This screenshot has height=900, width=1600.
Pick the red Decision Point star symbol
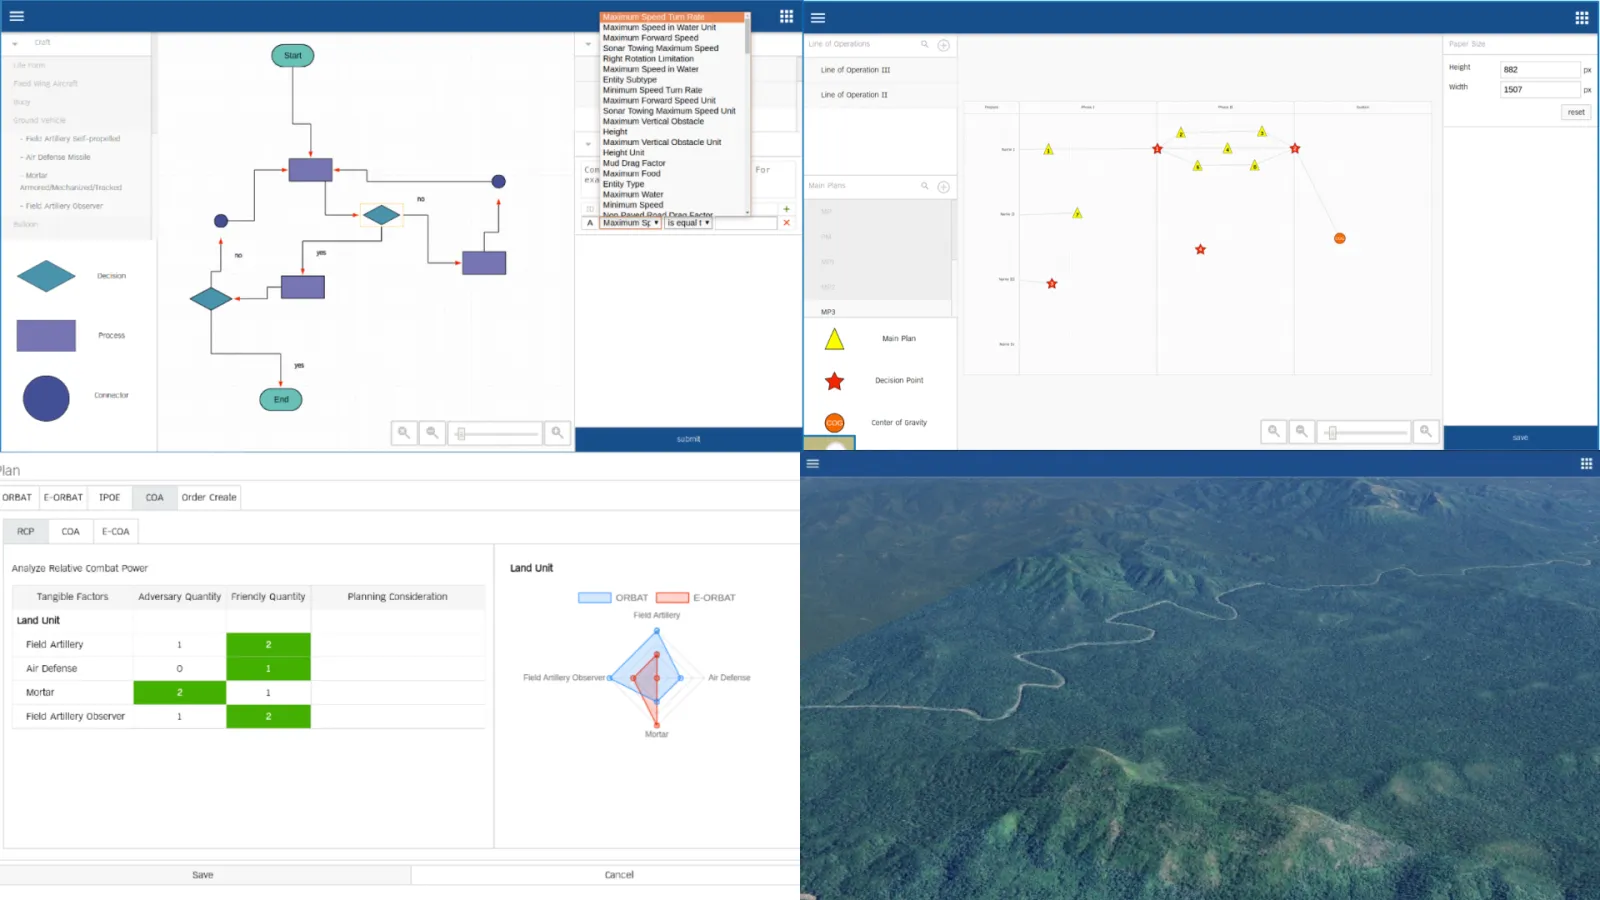point(834,381)
